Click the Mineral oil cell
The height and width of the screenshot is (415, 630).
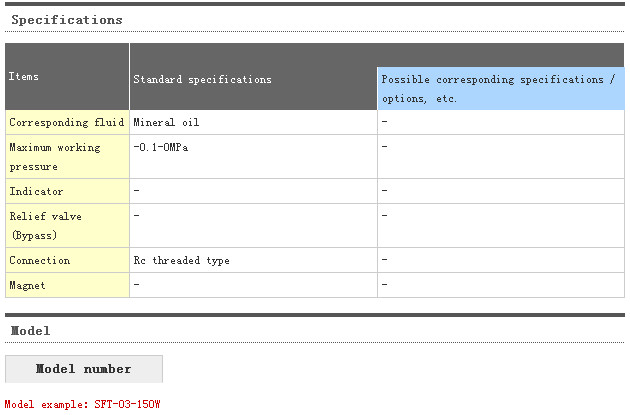tap(166, 122)
